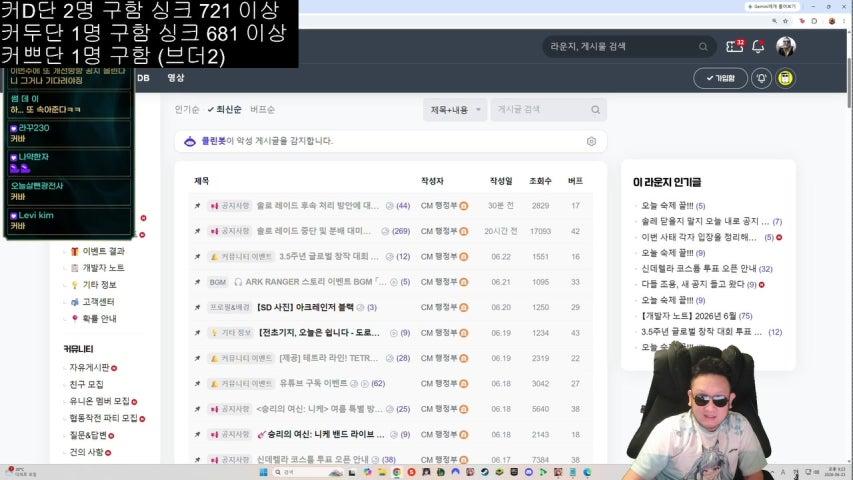Open 유니온 멤버 모집 board
Image resolution: width=853 pixels, height=480 pixels.
tap(100, 401)
